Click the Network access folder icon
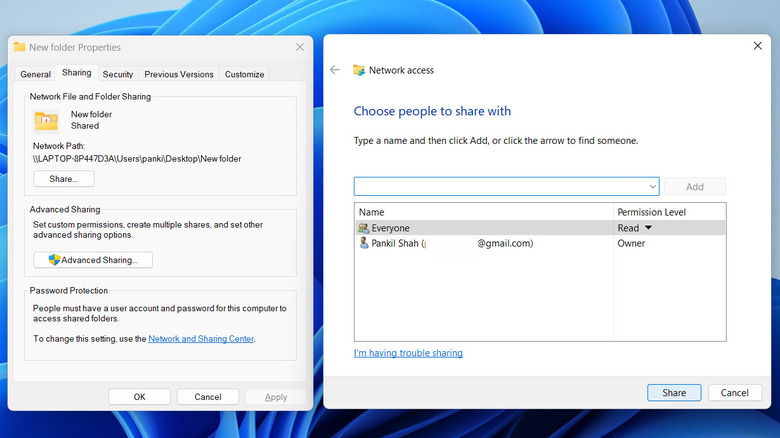This screenshot has width=780, height=438. click(359, 70)
